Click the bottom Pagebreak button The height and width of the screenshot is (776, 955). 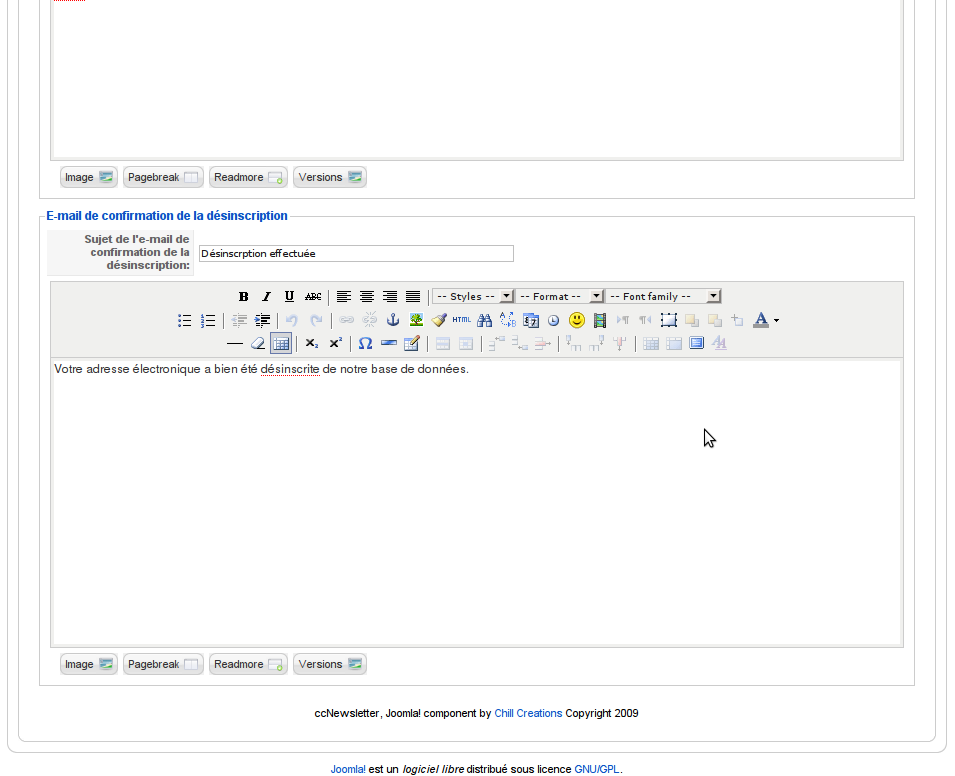(x=163, y=664)
